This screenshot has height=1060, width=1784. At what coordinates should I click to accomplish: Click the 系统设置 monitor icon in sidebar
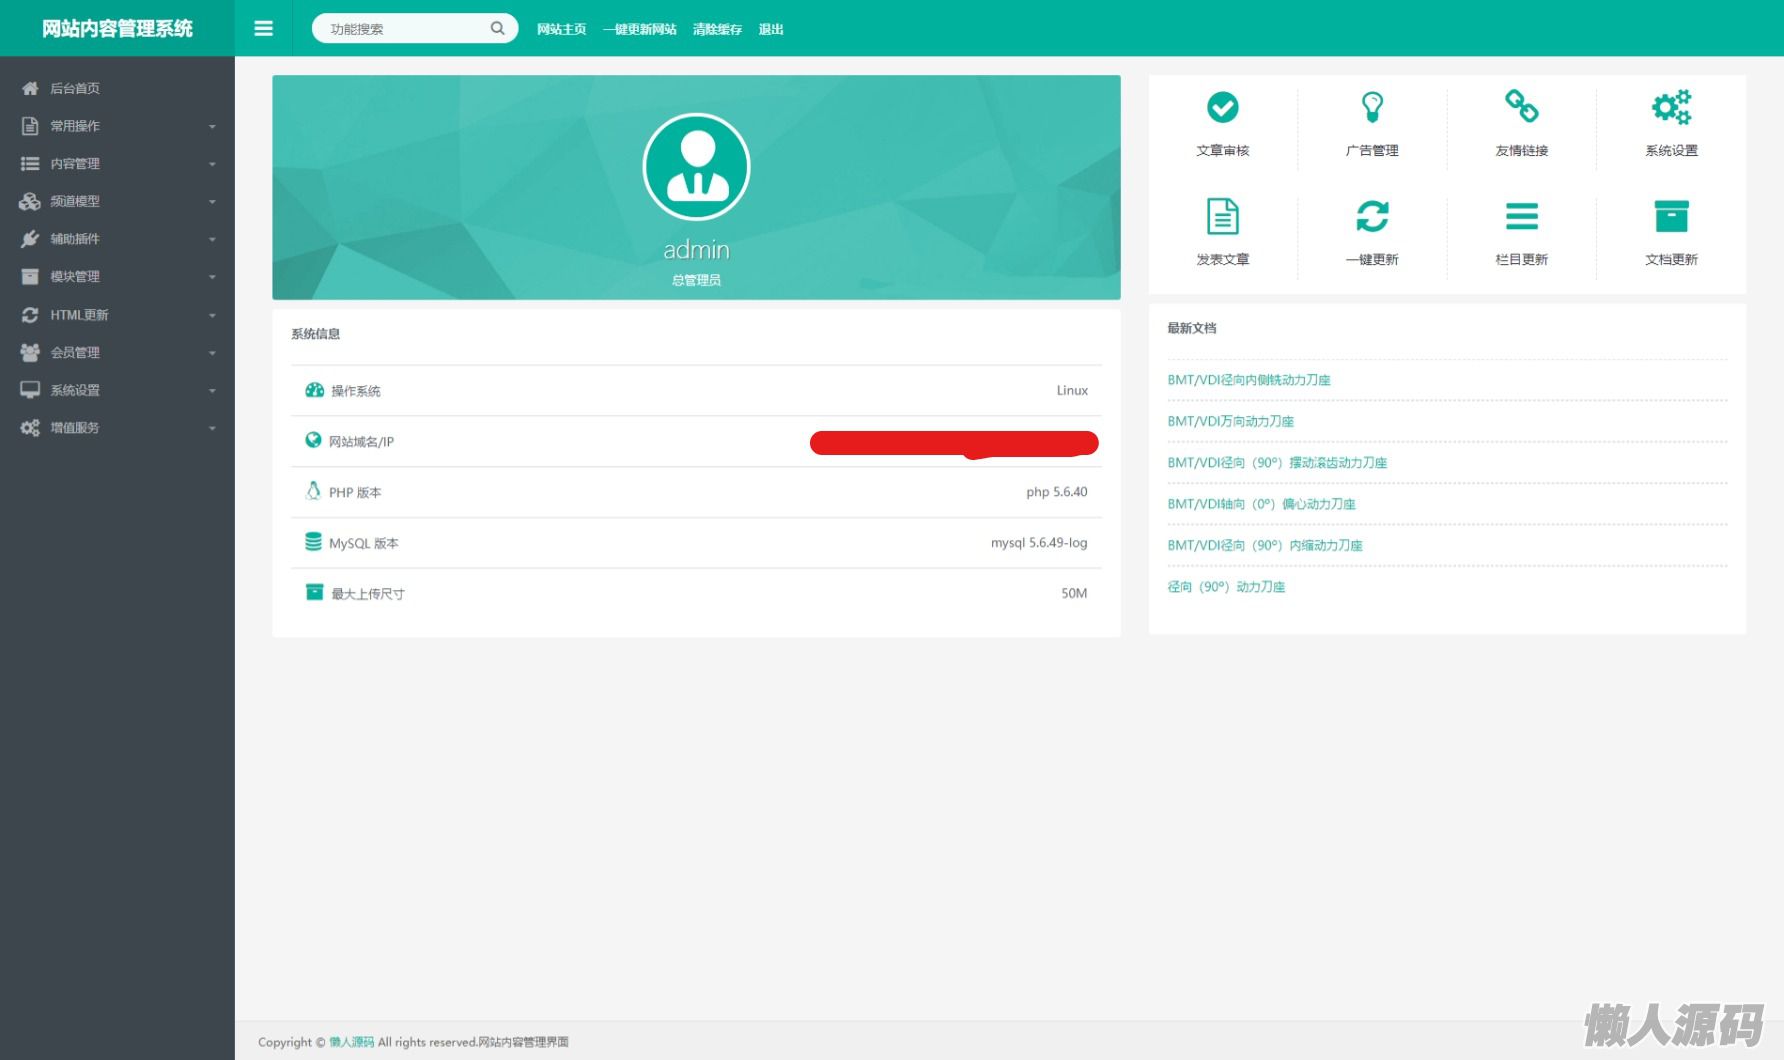pyautogui.click(x=30, y=390)
